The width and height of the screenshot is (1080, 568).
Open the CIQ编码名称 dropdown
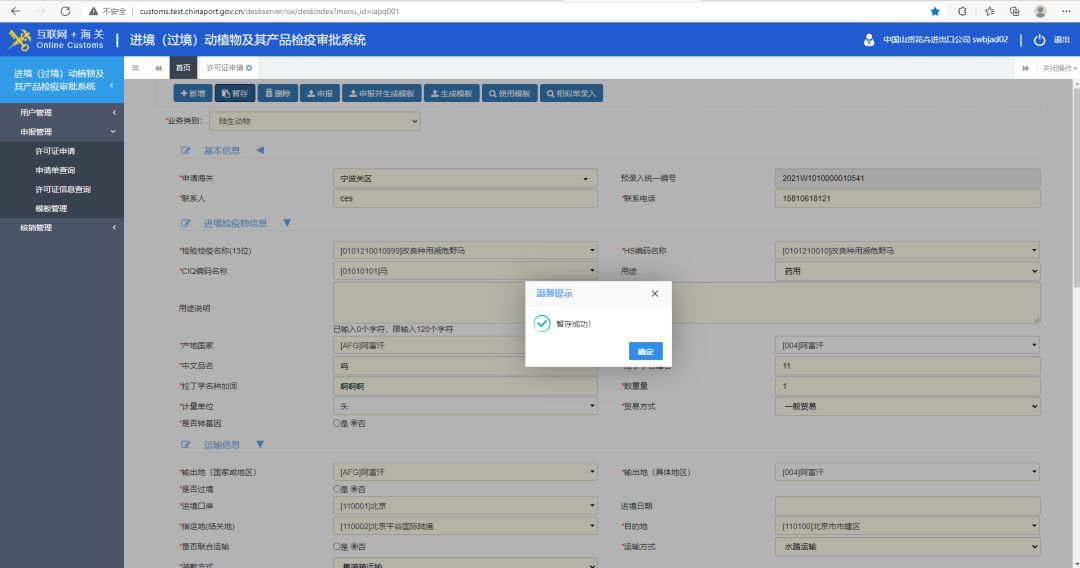[x=465, y=271]
